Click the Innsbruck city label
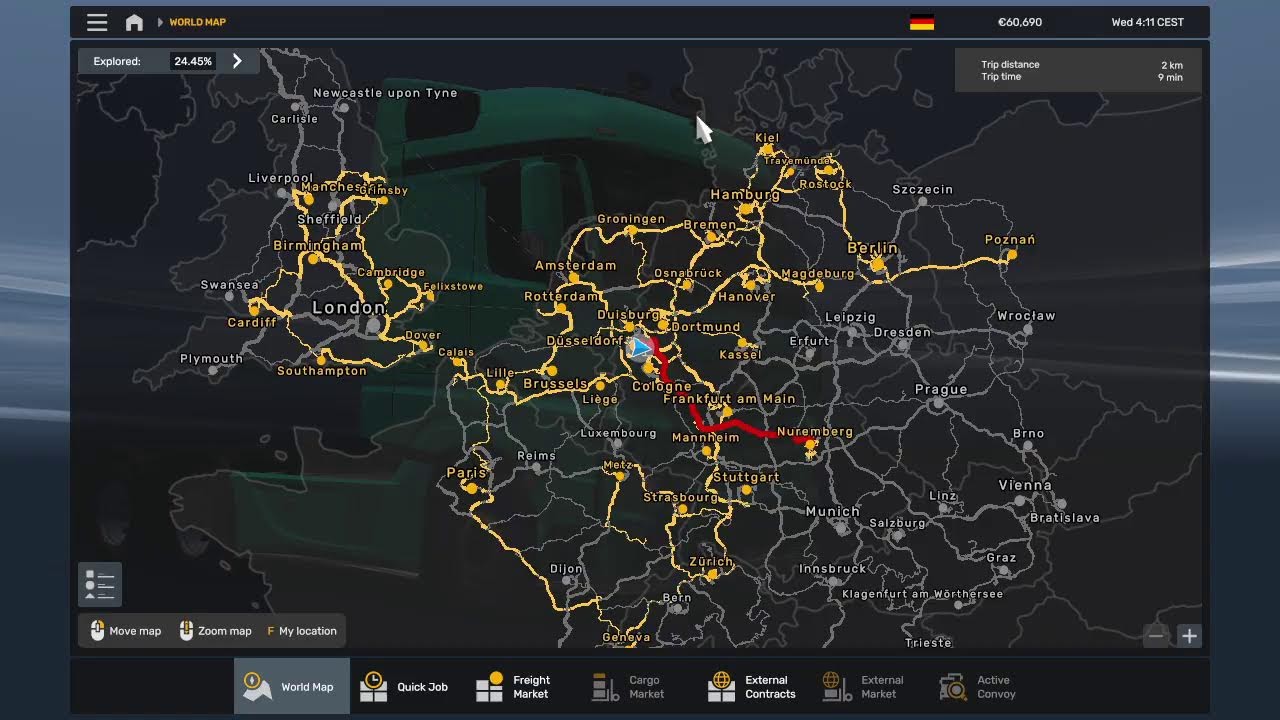Image resolution: width=1280 pixels, height=720 pixels. coord(833,569)
